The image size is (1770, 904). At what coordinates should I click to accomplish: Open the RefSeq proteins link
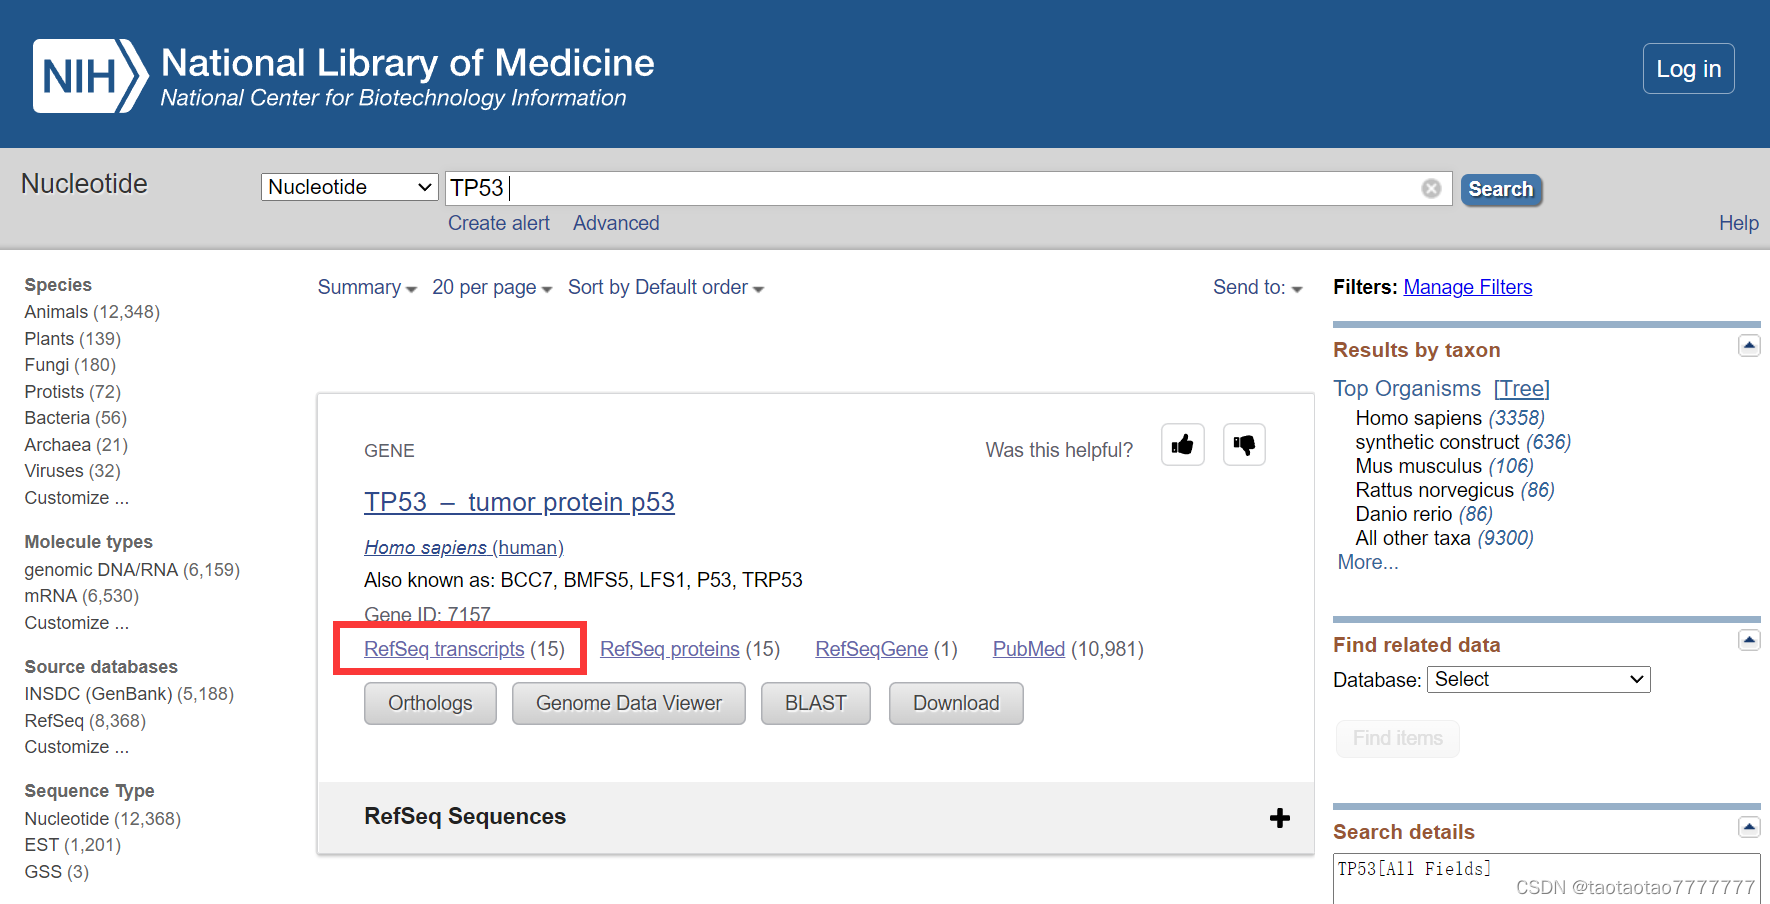coord(669,649)
